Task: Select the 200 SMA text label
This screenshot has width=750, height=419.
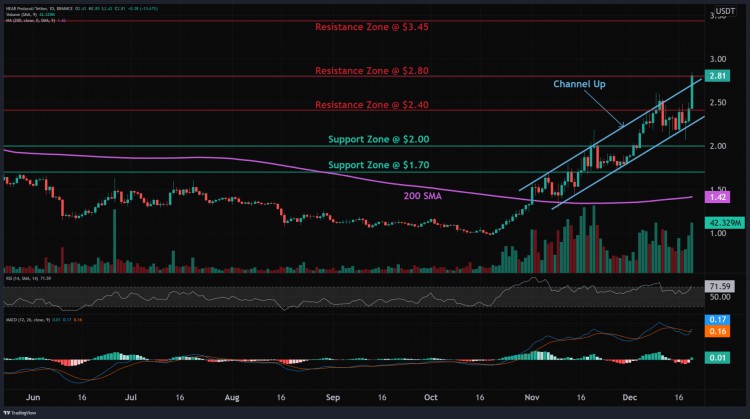Action: (422, 196)
